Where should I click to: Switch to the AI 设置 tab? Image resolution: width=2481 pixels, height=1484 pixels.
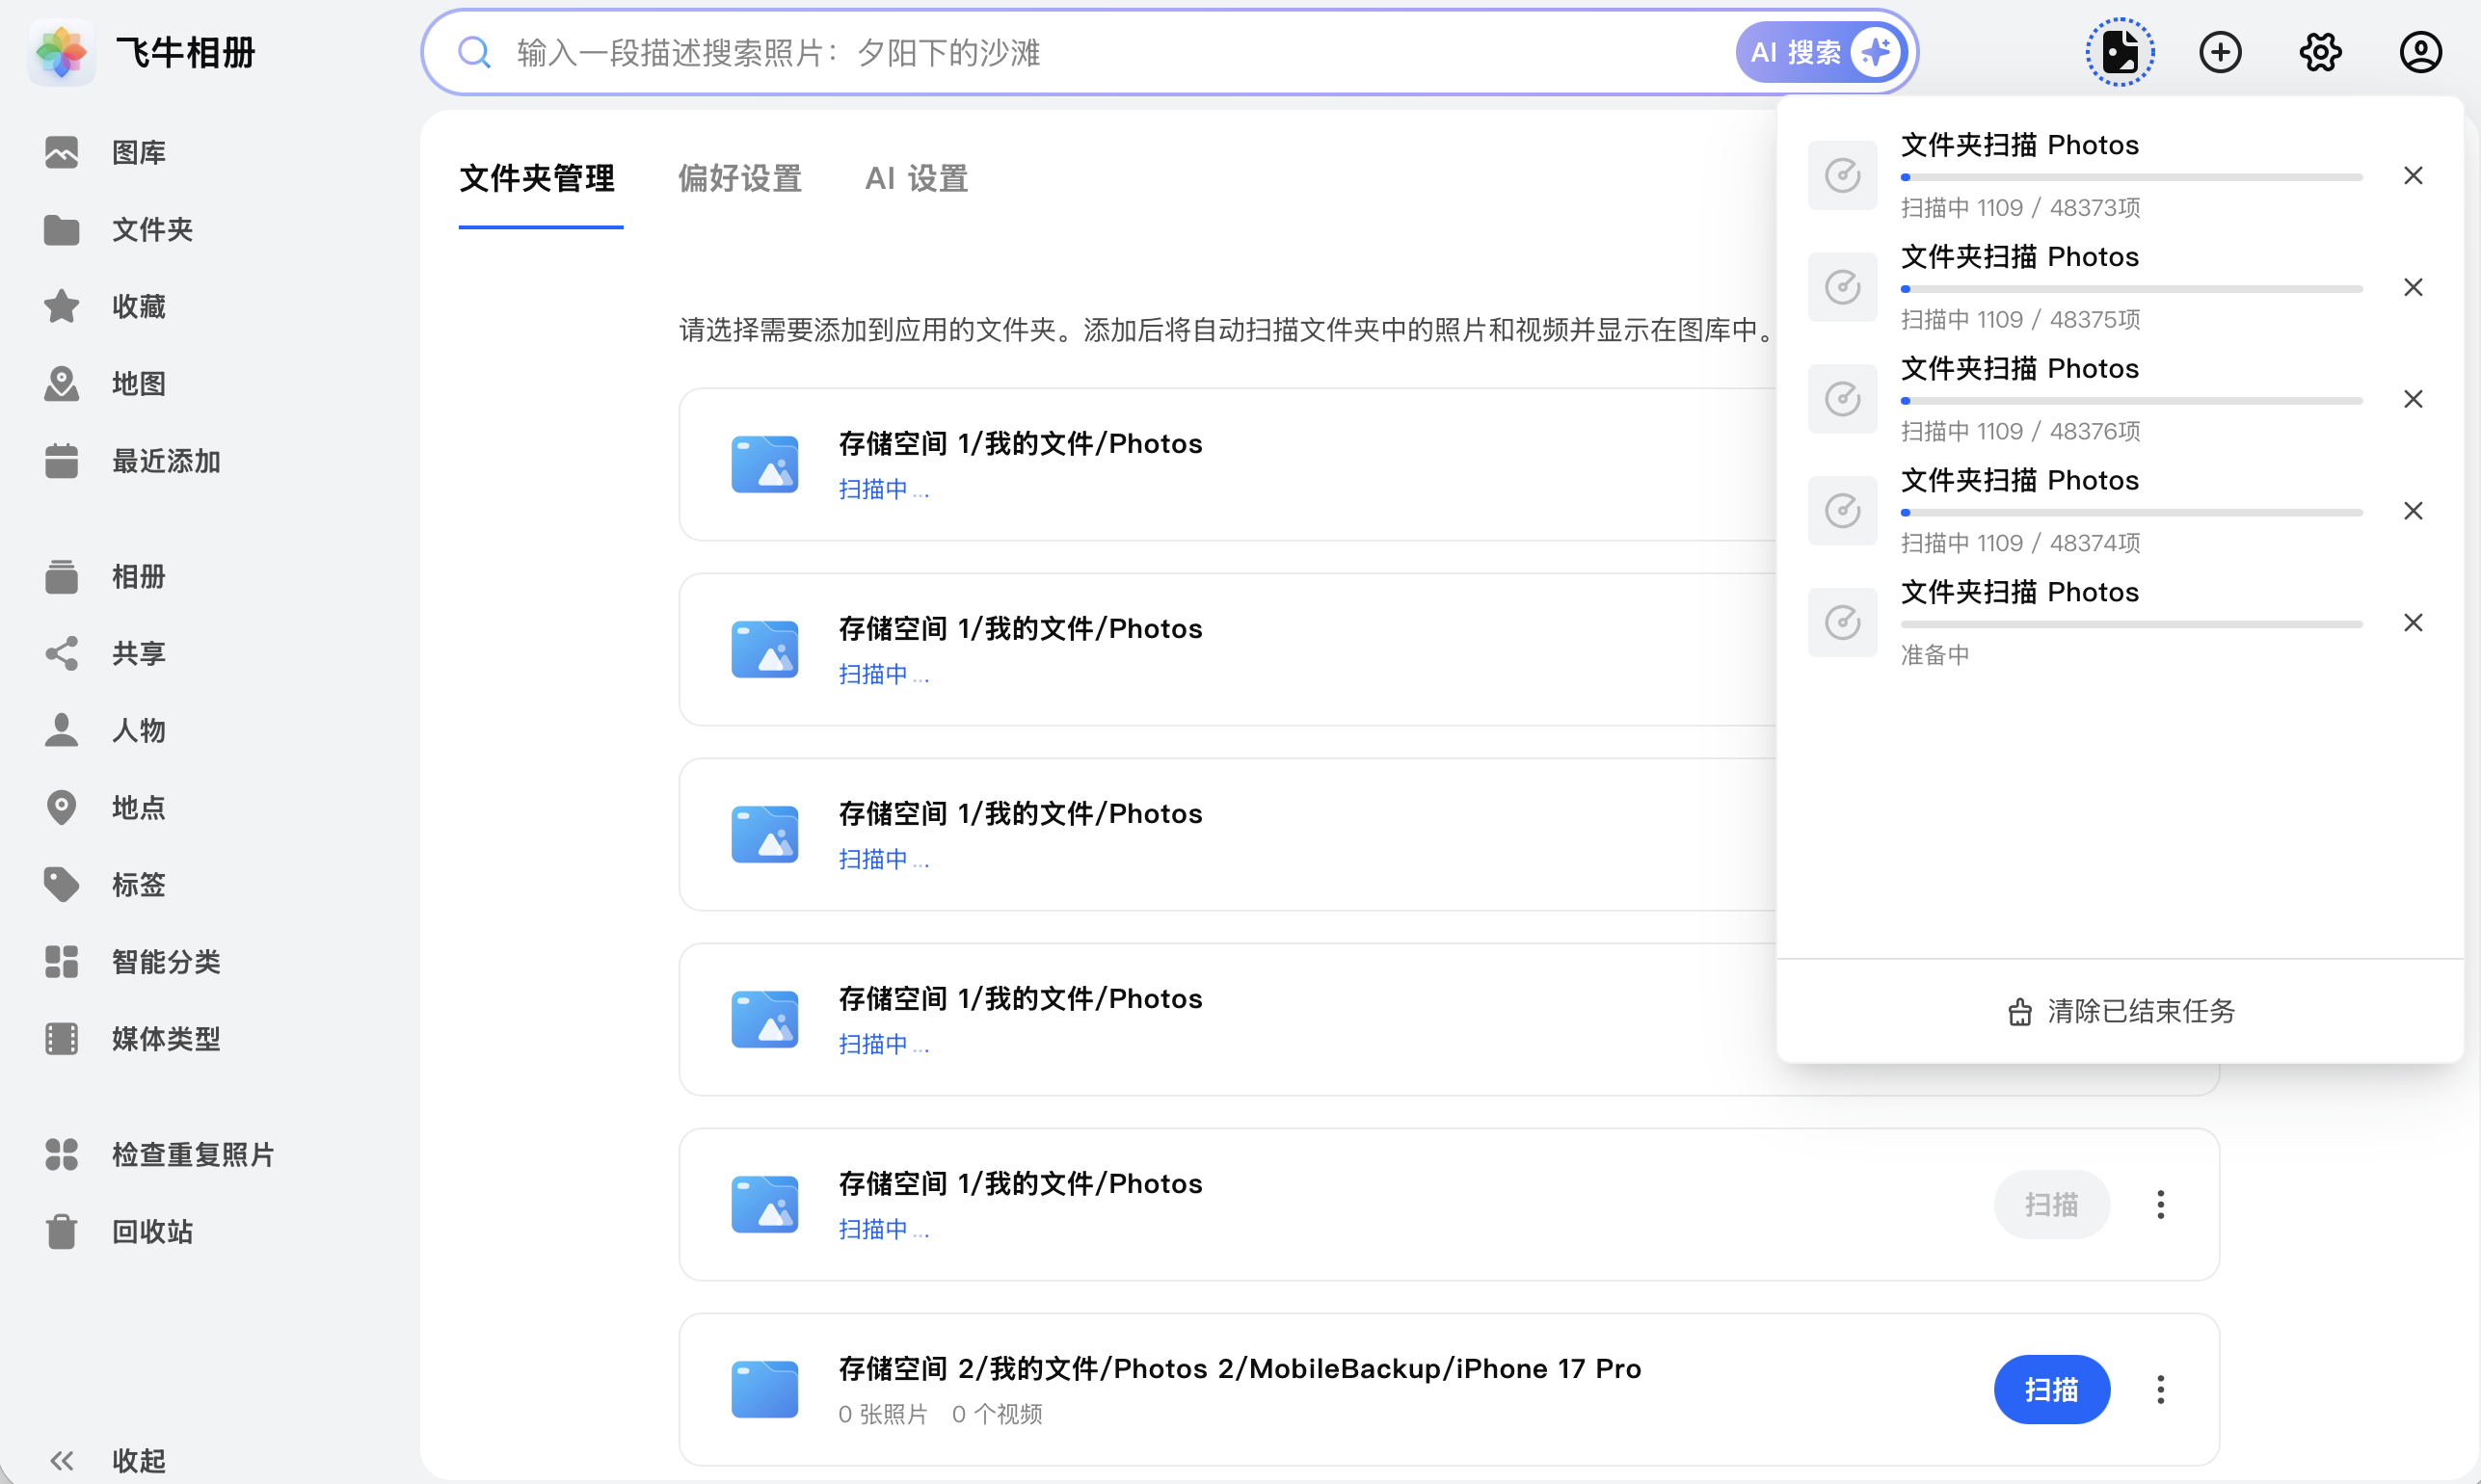(915, 178)
